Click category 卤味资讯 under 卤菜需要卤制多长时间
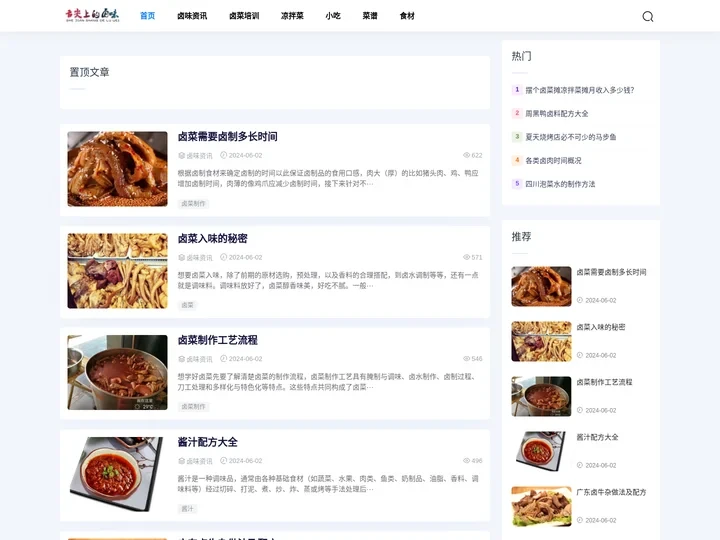720x540 pixels. 199,156
